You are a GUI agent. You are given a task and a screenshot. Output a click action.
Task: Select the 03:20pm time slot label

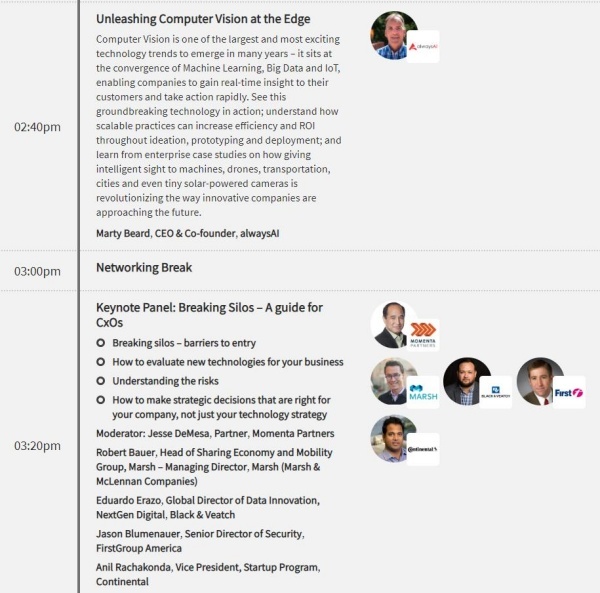(37, 446)
